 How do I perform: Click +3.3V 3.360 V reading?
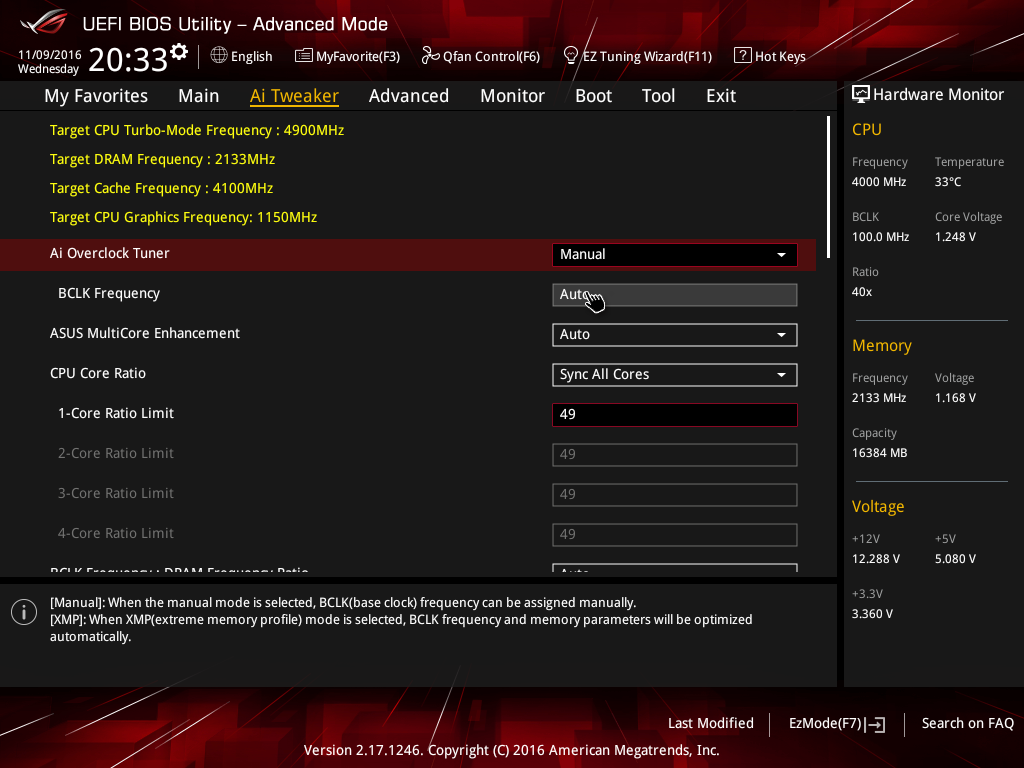pos(872,614)
